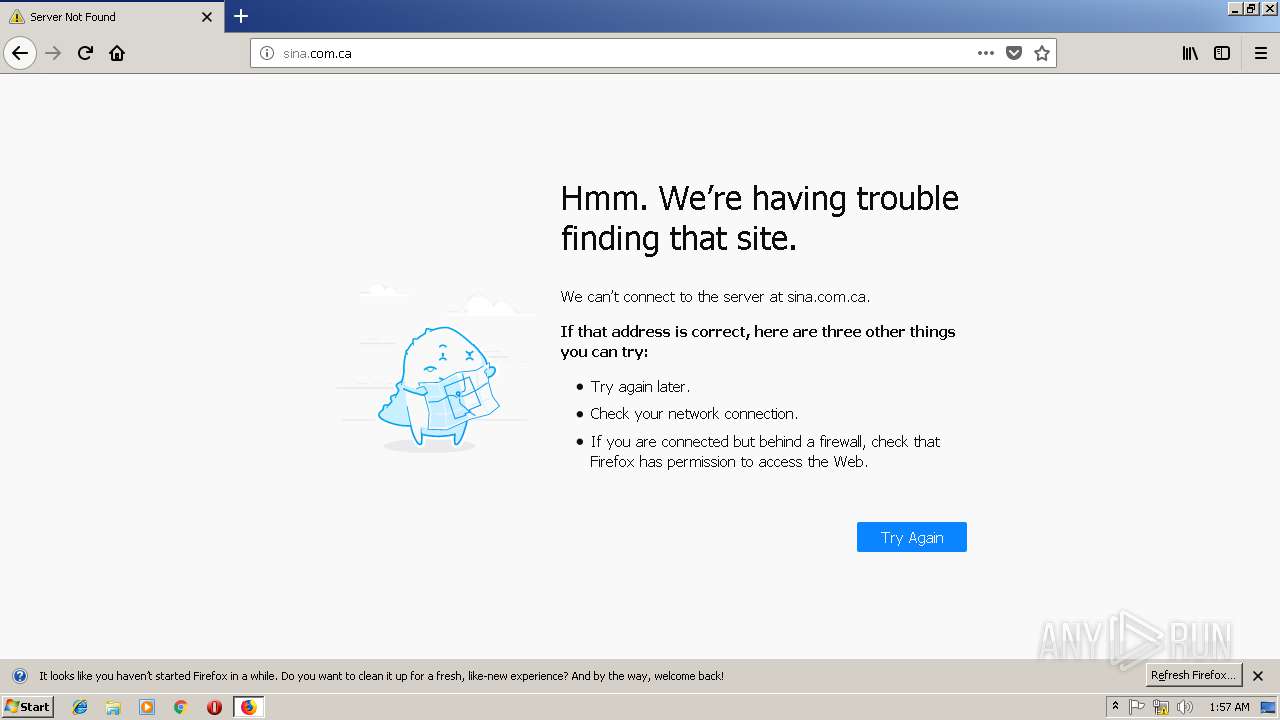This screenshot has height=720, width=1280.
Task: Open the media player taskbar icon
Action: coord(147,707)
